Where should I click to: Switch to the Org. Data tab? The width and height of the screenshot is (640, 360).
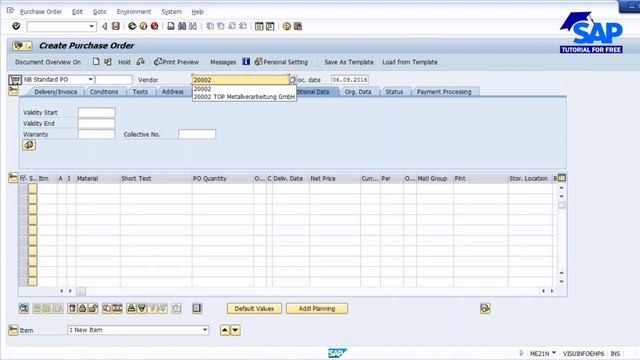[358, 92]
